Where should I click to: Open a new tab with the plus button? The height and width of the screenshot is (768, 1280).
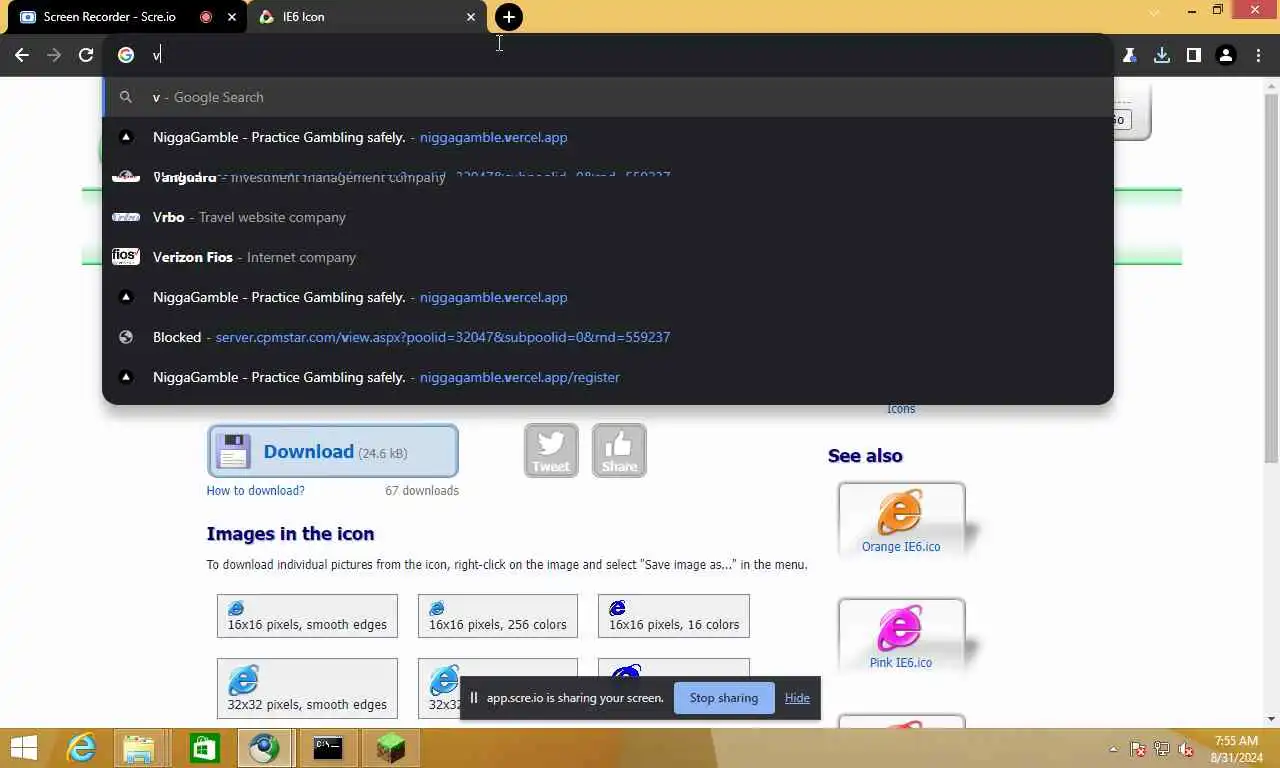(509, 17)
